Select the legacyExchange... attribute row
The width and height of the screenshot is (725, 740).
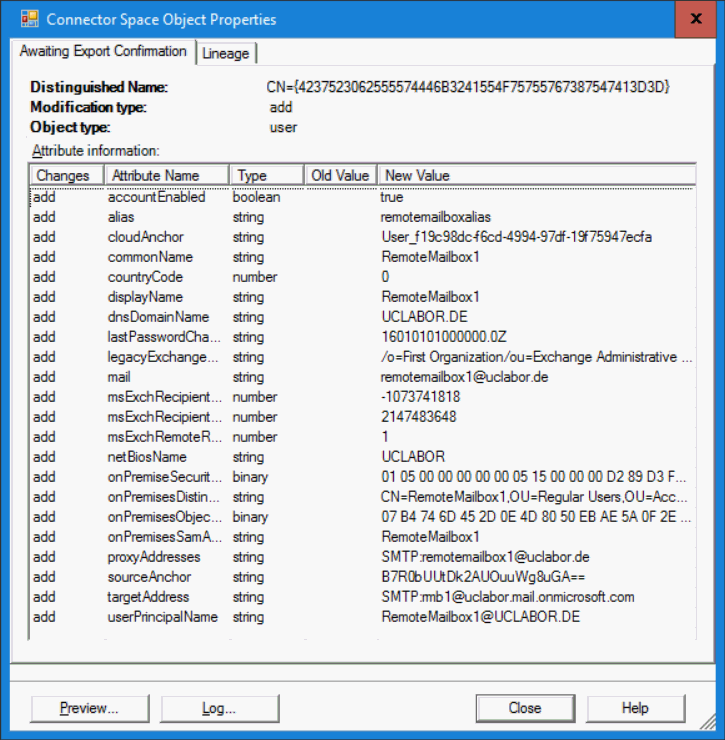tap(362, 357)
